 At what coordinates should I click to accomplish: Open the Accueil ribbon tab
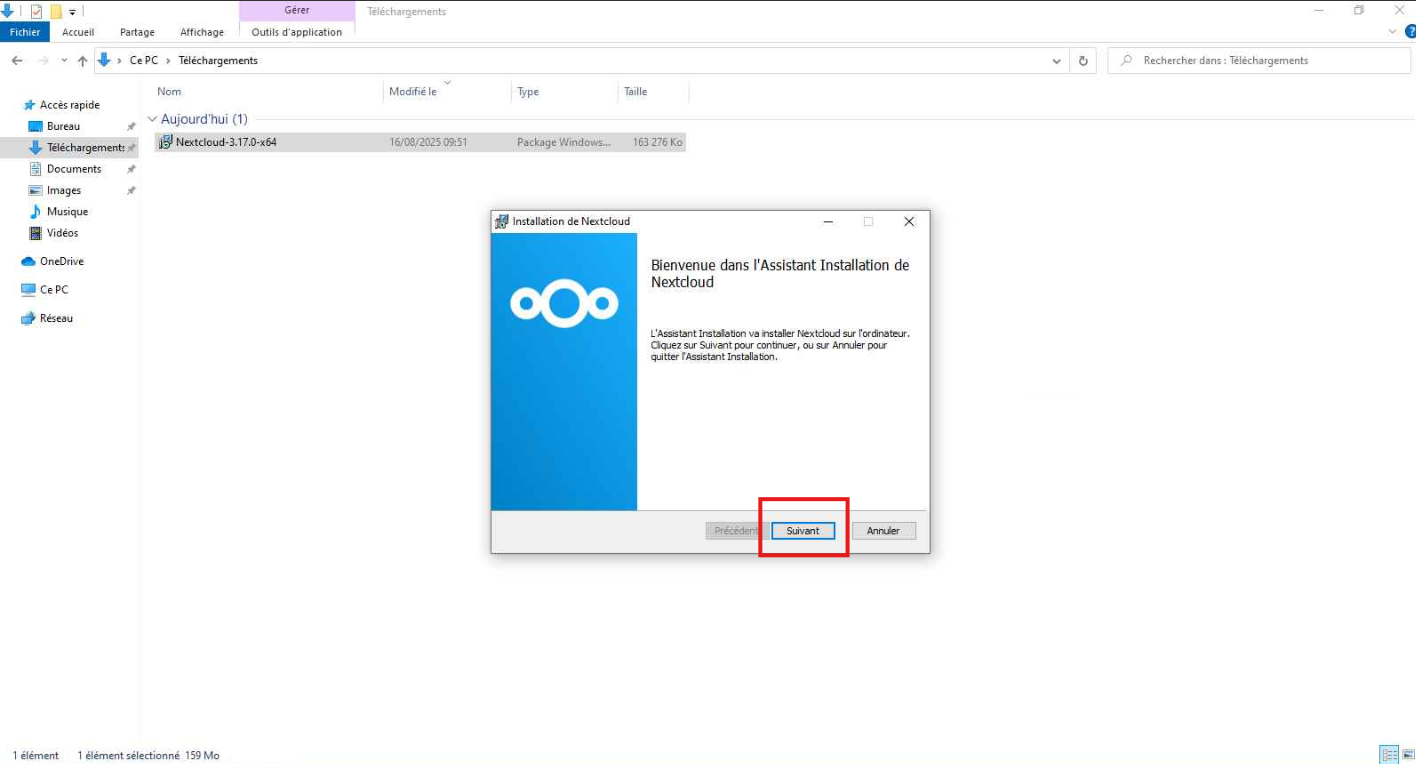pos(78,32)
